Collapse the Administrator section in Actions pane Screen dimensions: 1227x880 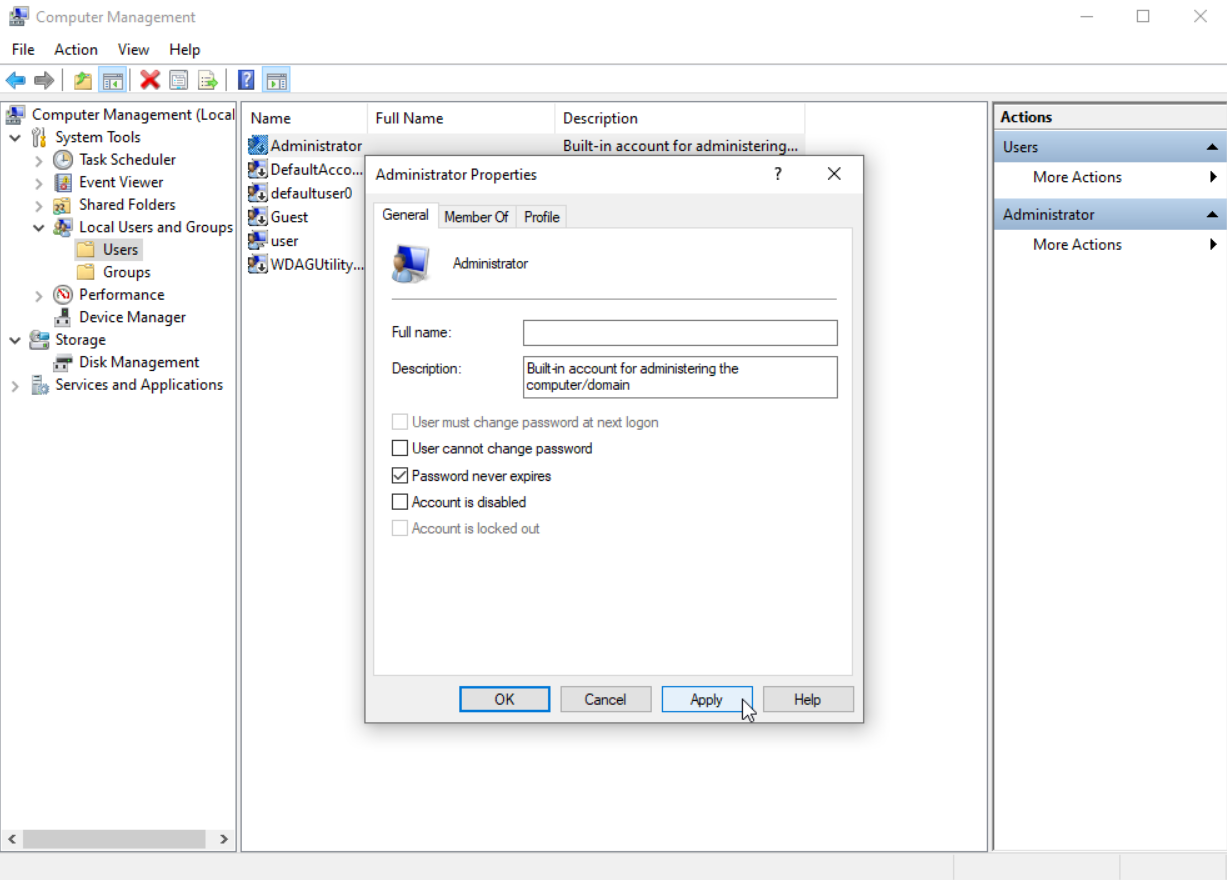(x=1212, y=215)
